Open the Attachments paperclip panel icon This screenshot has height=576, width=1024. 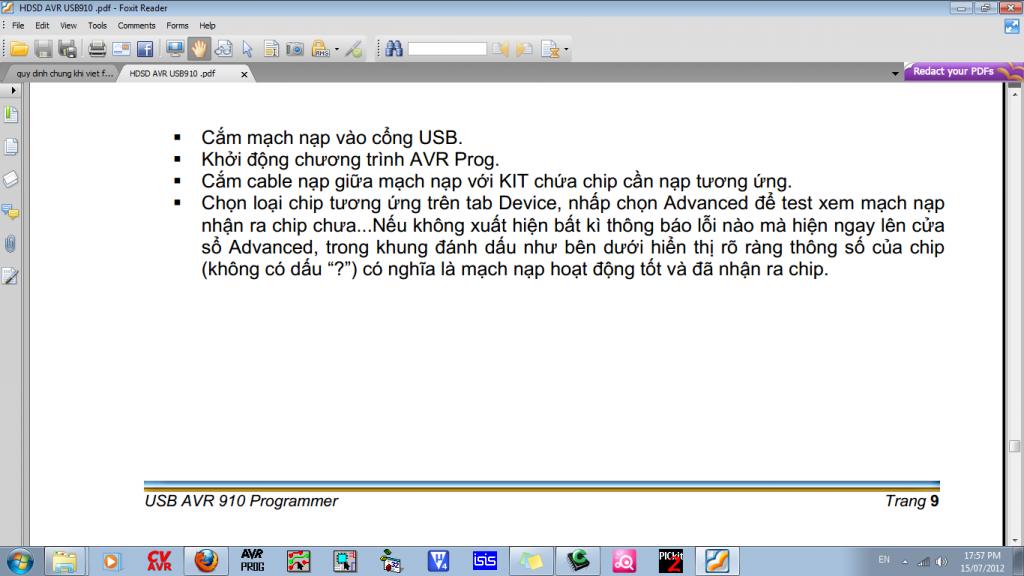11,244
